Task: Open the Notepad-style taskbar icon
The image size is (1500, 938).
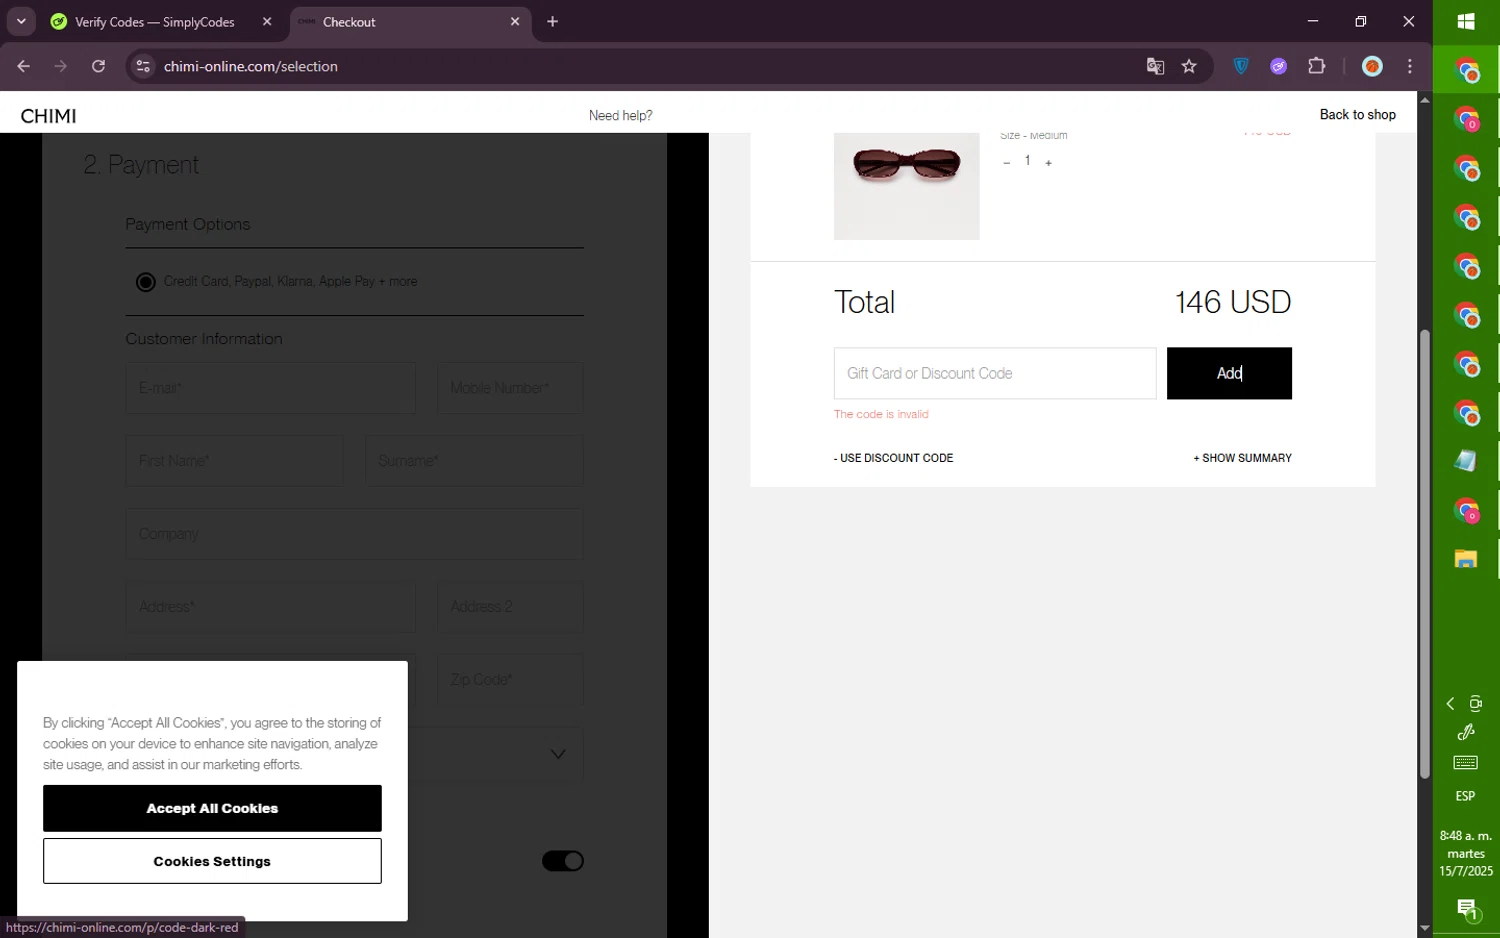Action: (x=1466, y=461)
